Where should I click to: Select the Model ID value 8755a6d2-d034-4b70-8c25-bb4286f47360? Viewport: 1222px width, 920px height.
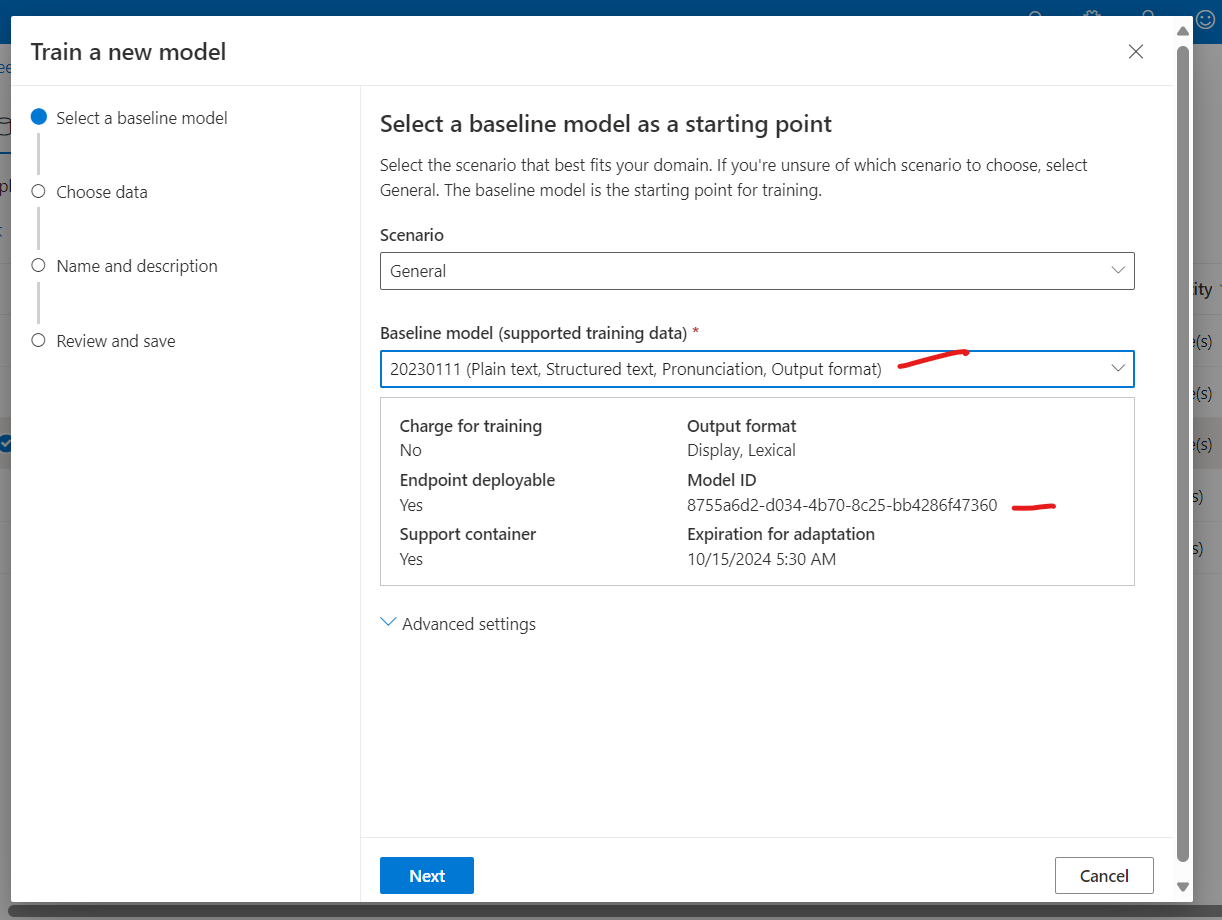coord(842,505)
